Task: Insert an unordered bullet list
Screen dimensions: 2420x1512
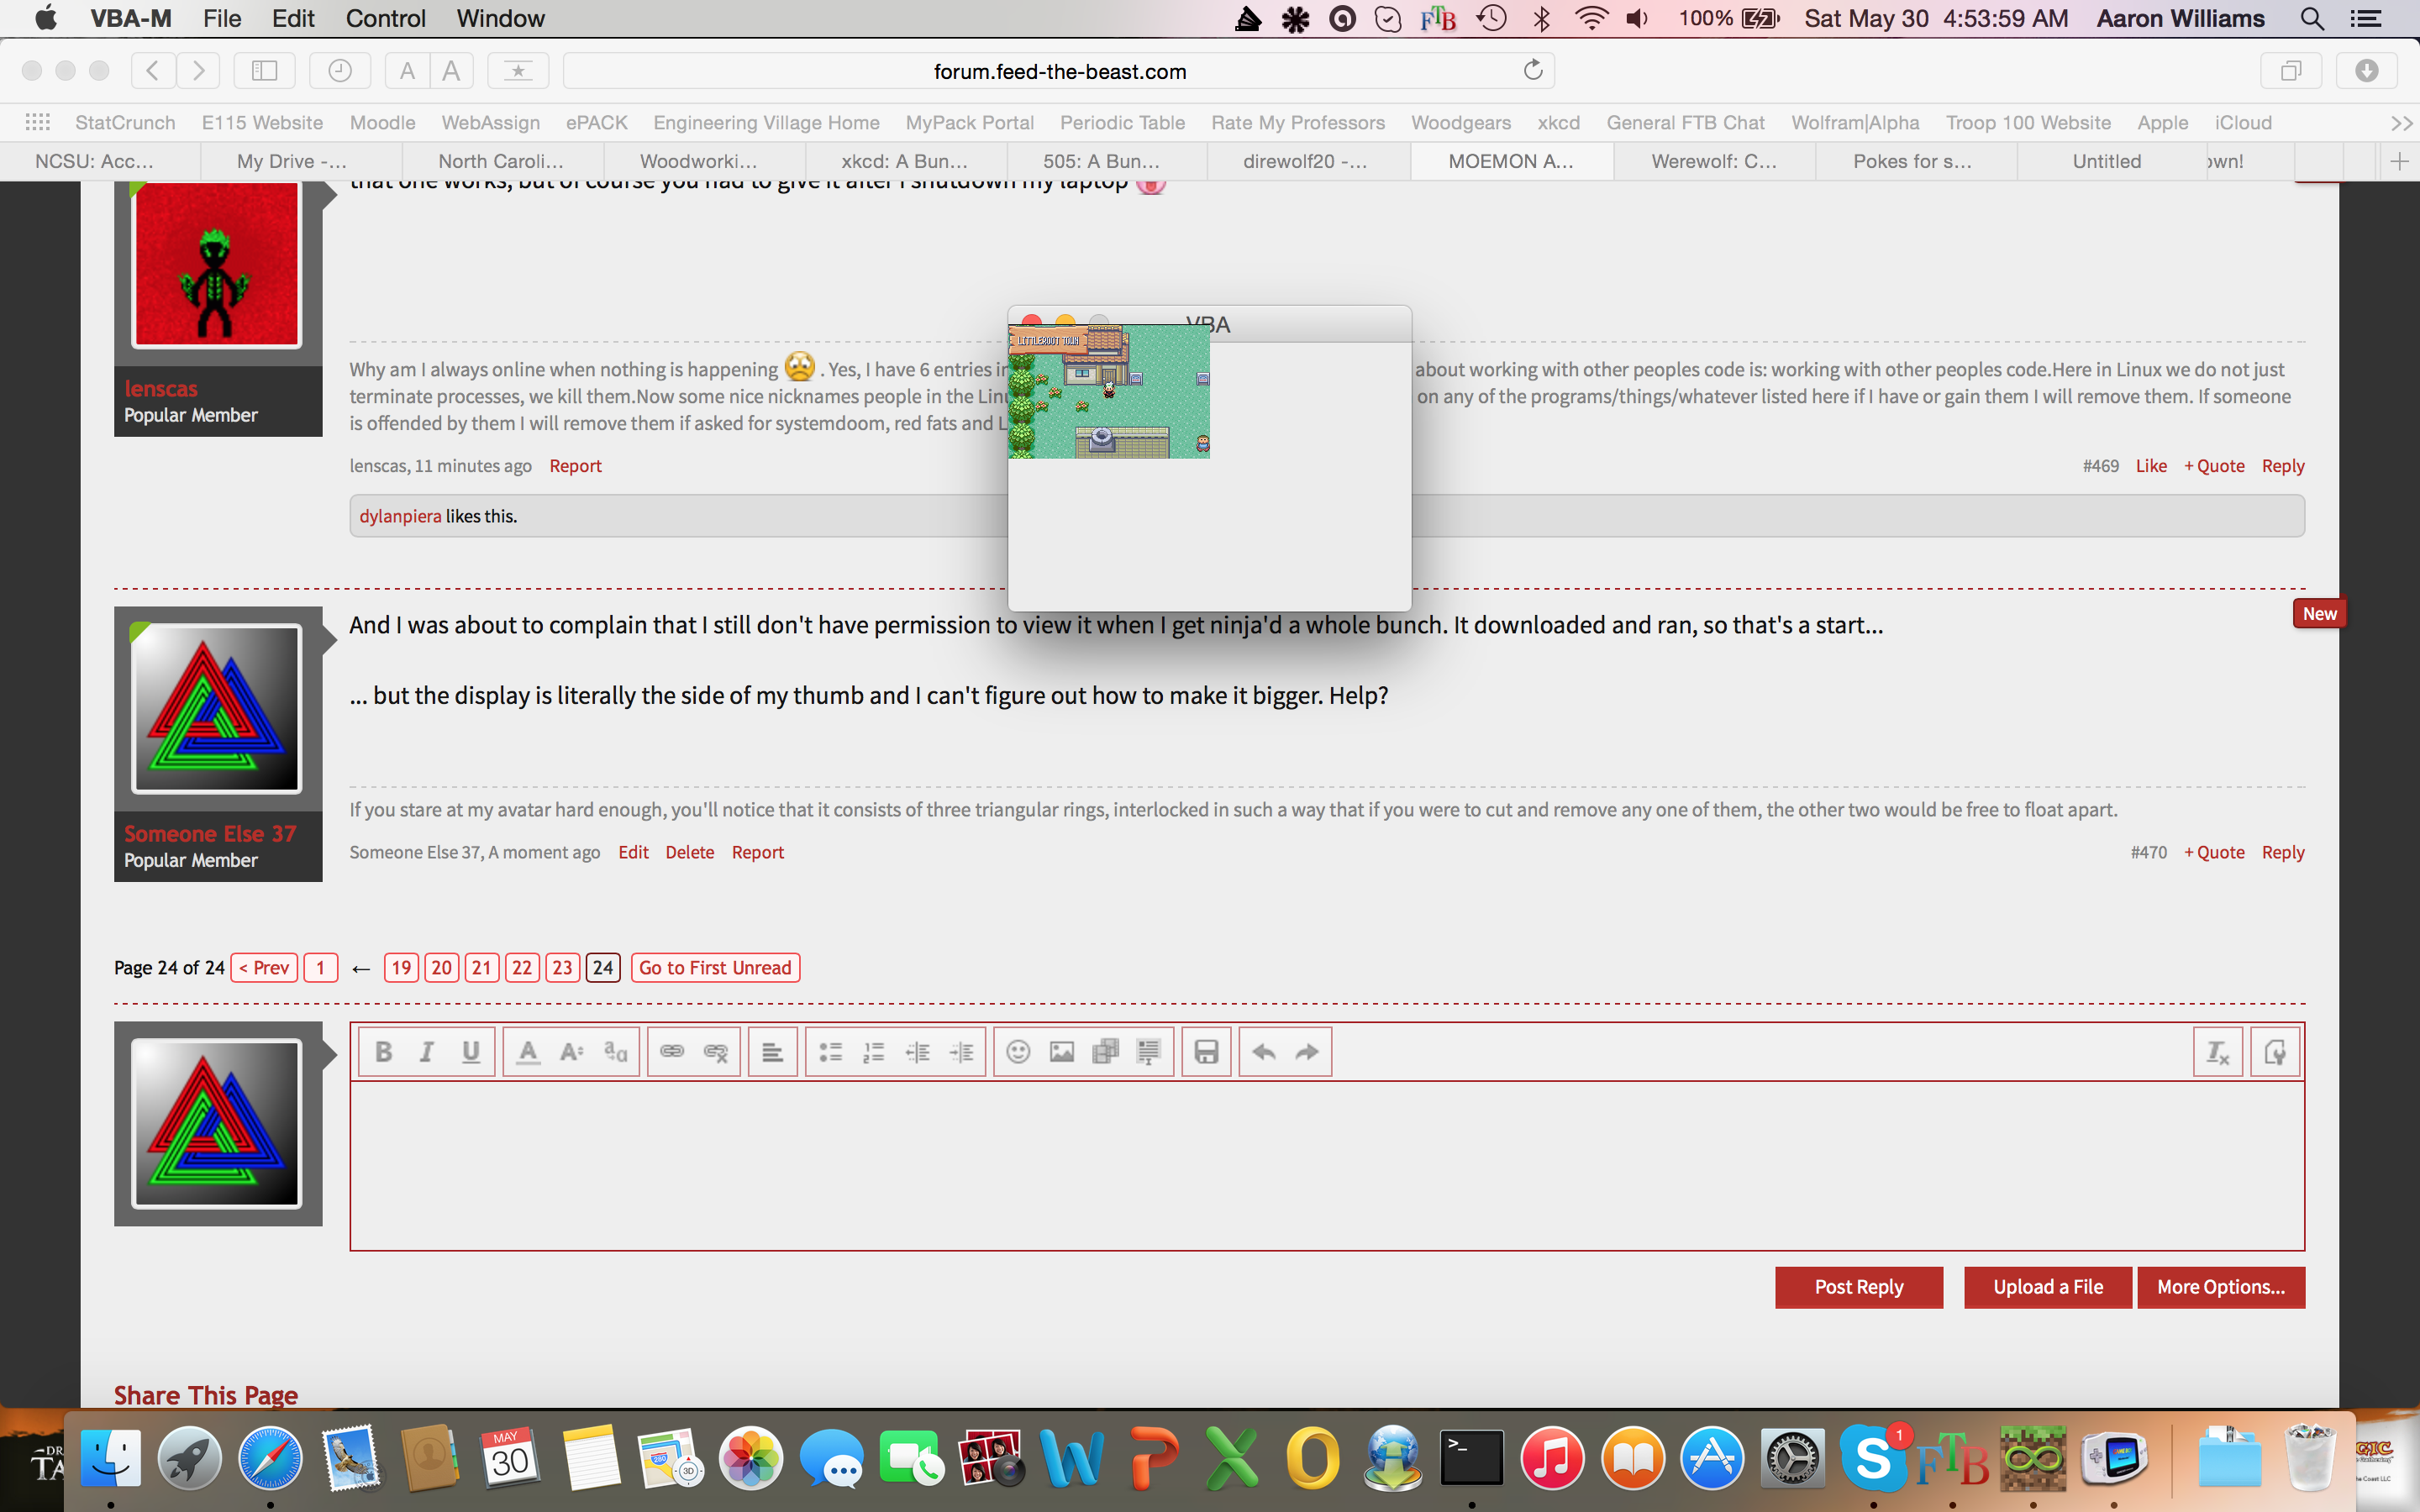Action: pos(830,1052)
